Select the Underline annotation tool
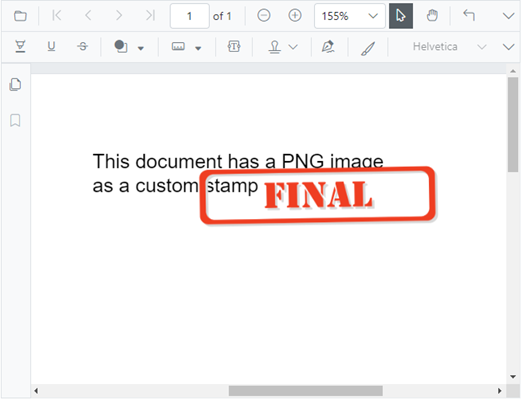This screenshot has height=400, width=523. [51, 46]
